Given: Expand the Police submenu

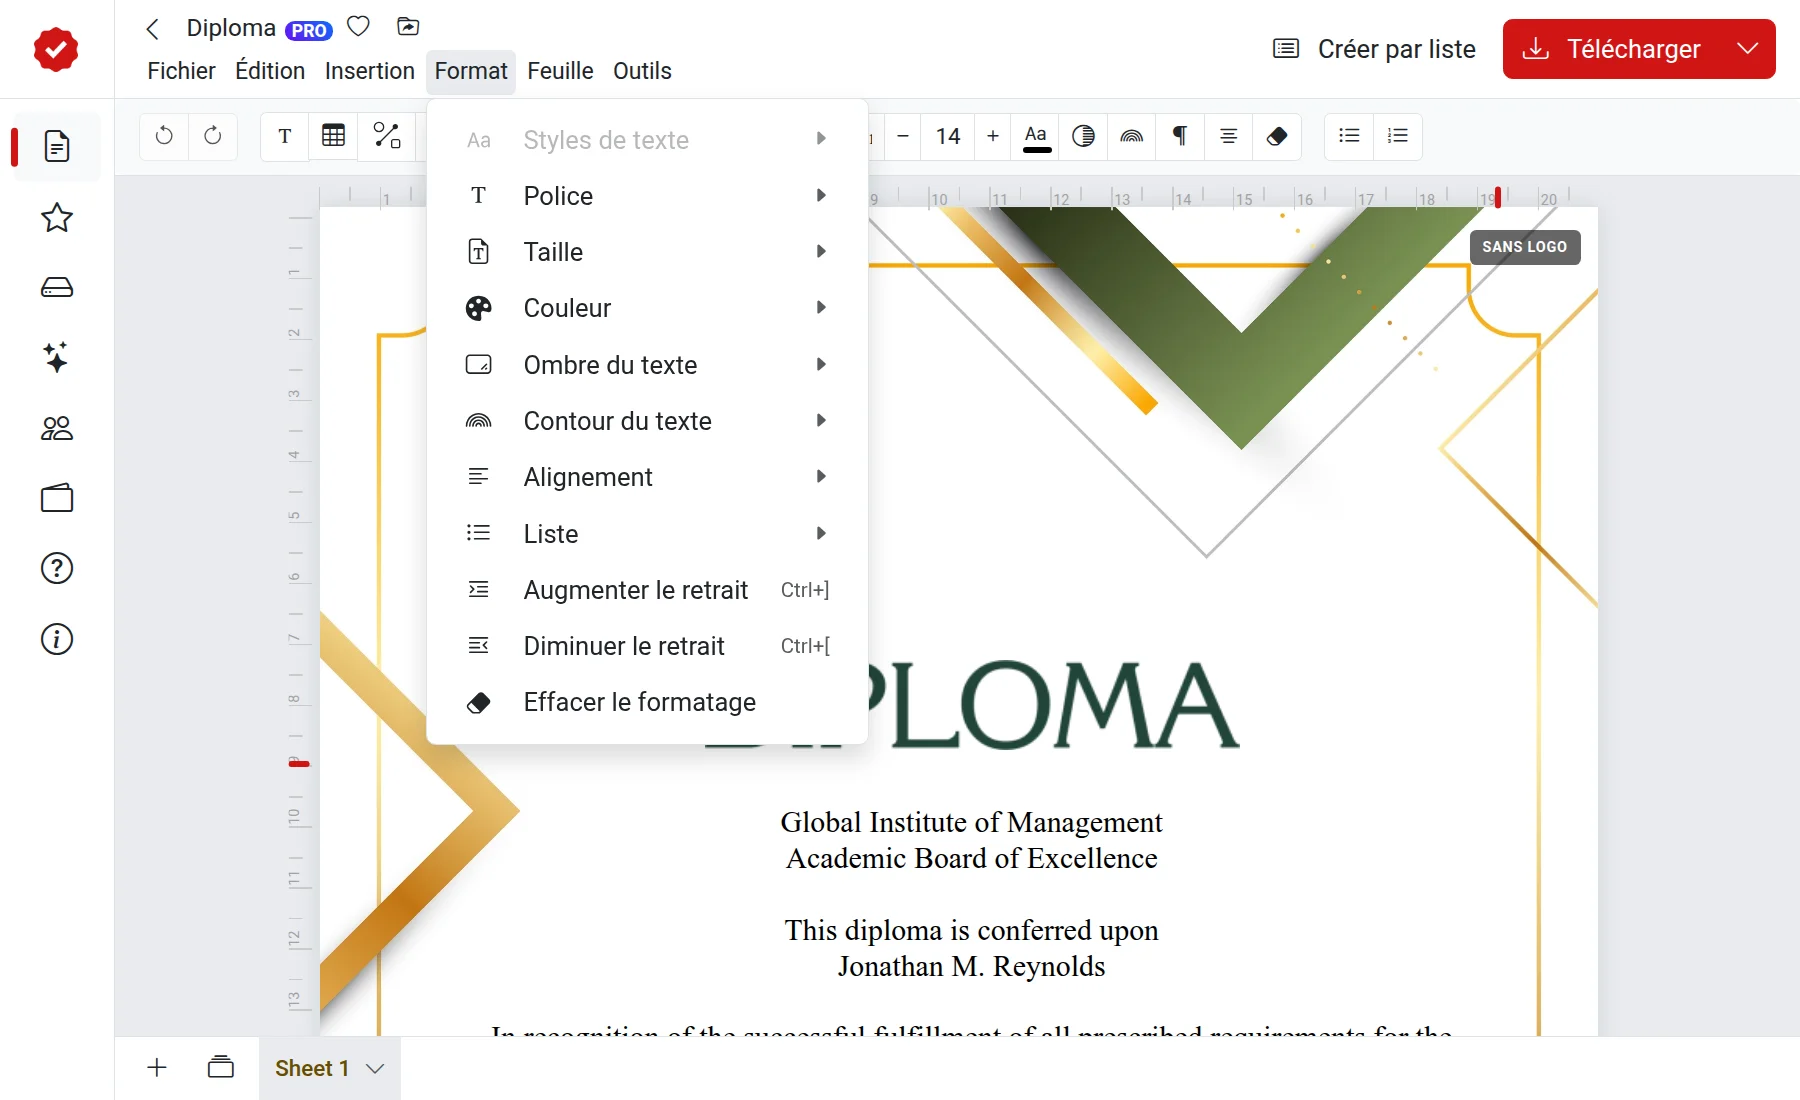Looking at the screenshot, I should tap(647, 196).
